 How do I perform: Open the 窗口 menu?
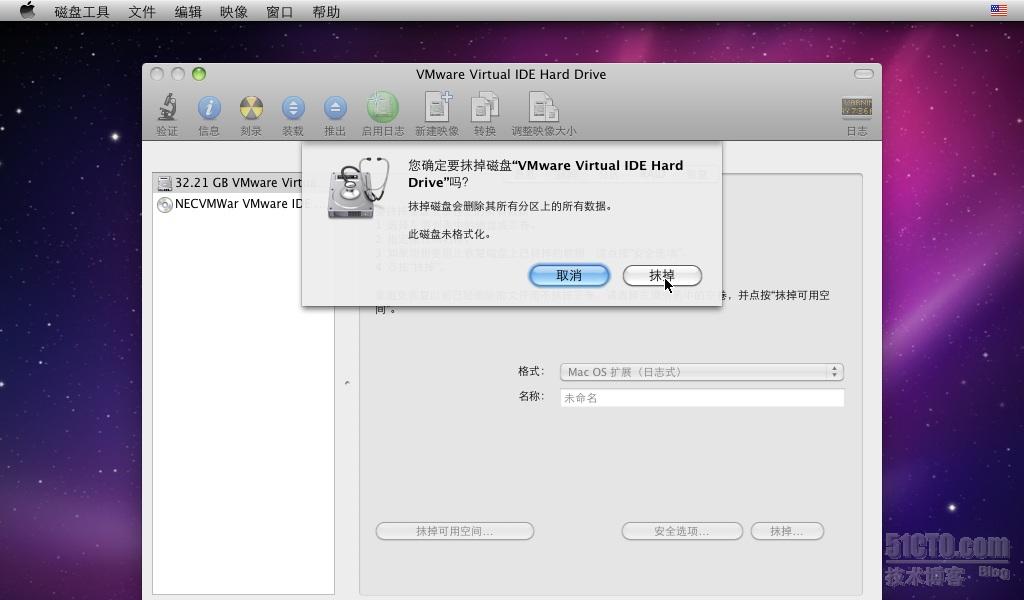tap(280, 11)
